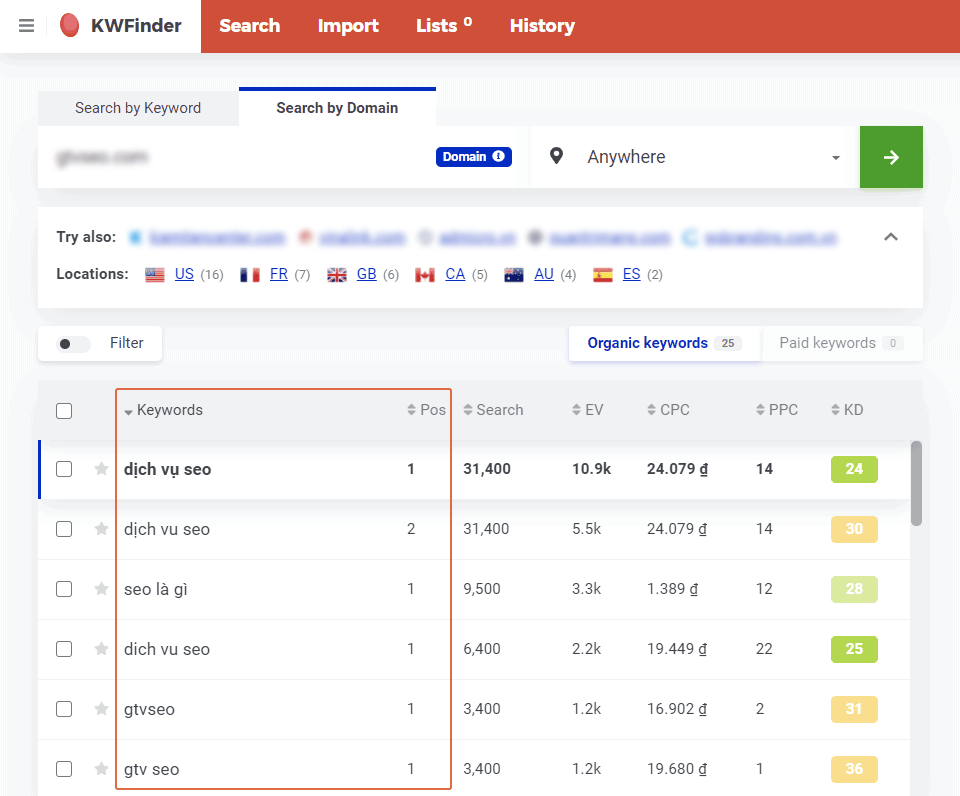960x796 pixels.
Task: Open the hamburger menu icon
Action: click(x=26, y=26)
